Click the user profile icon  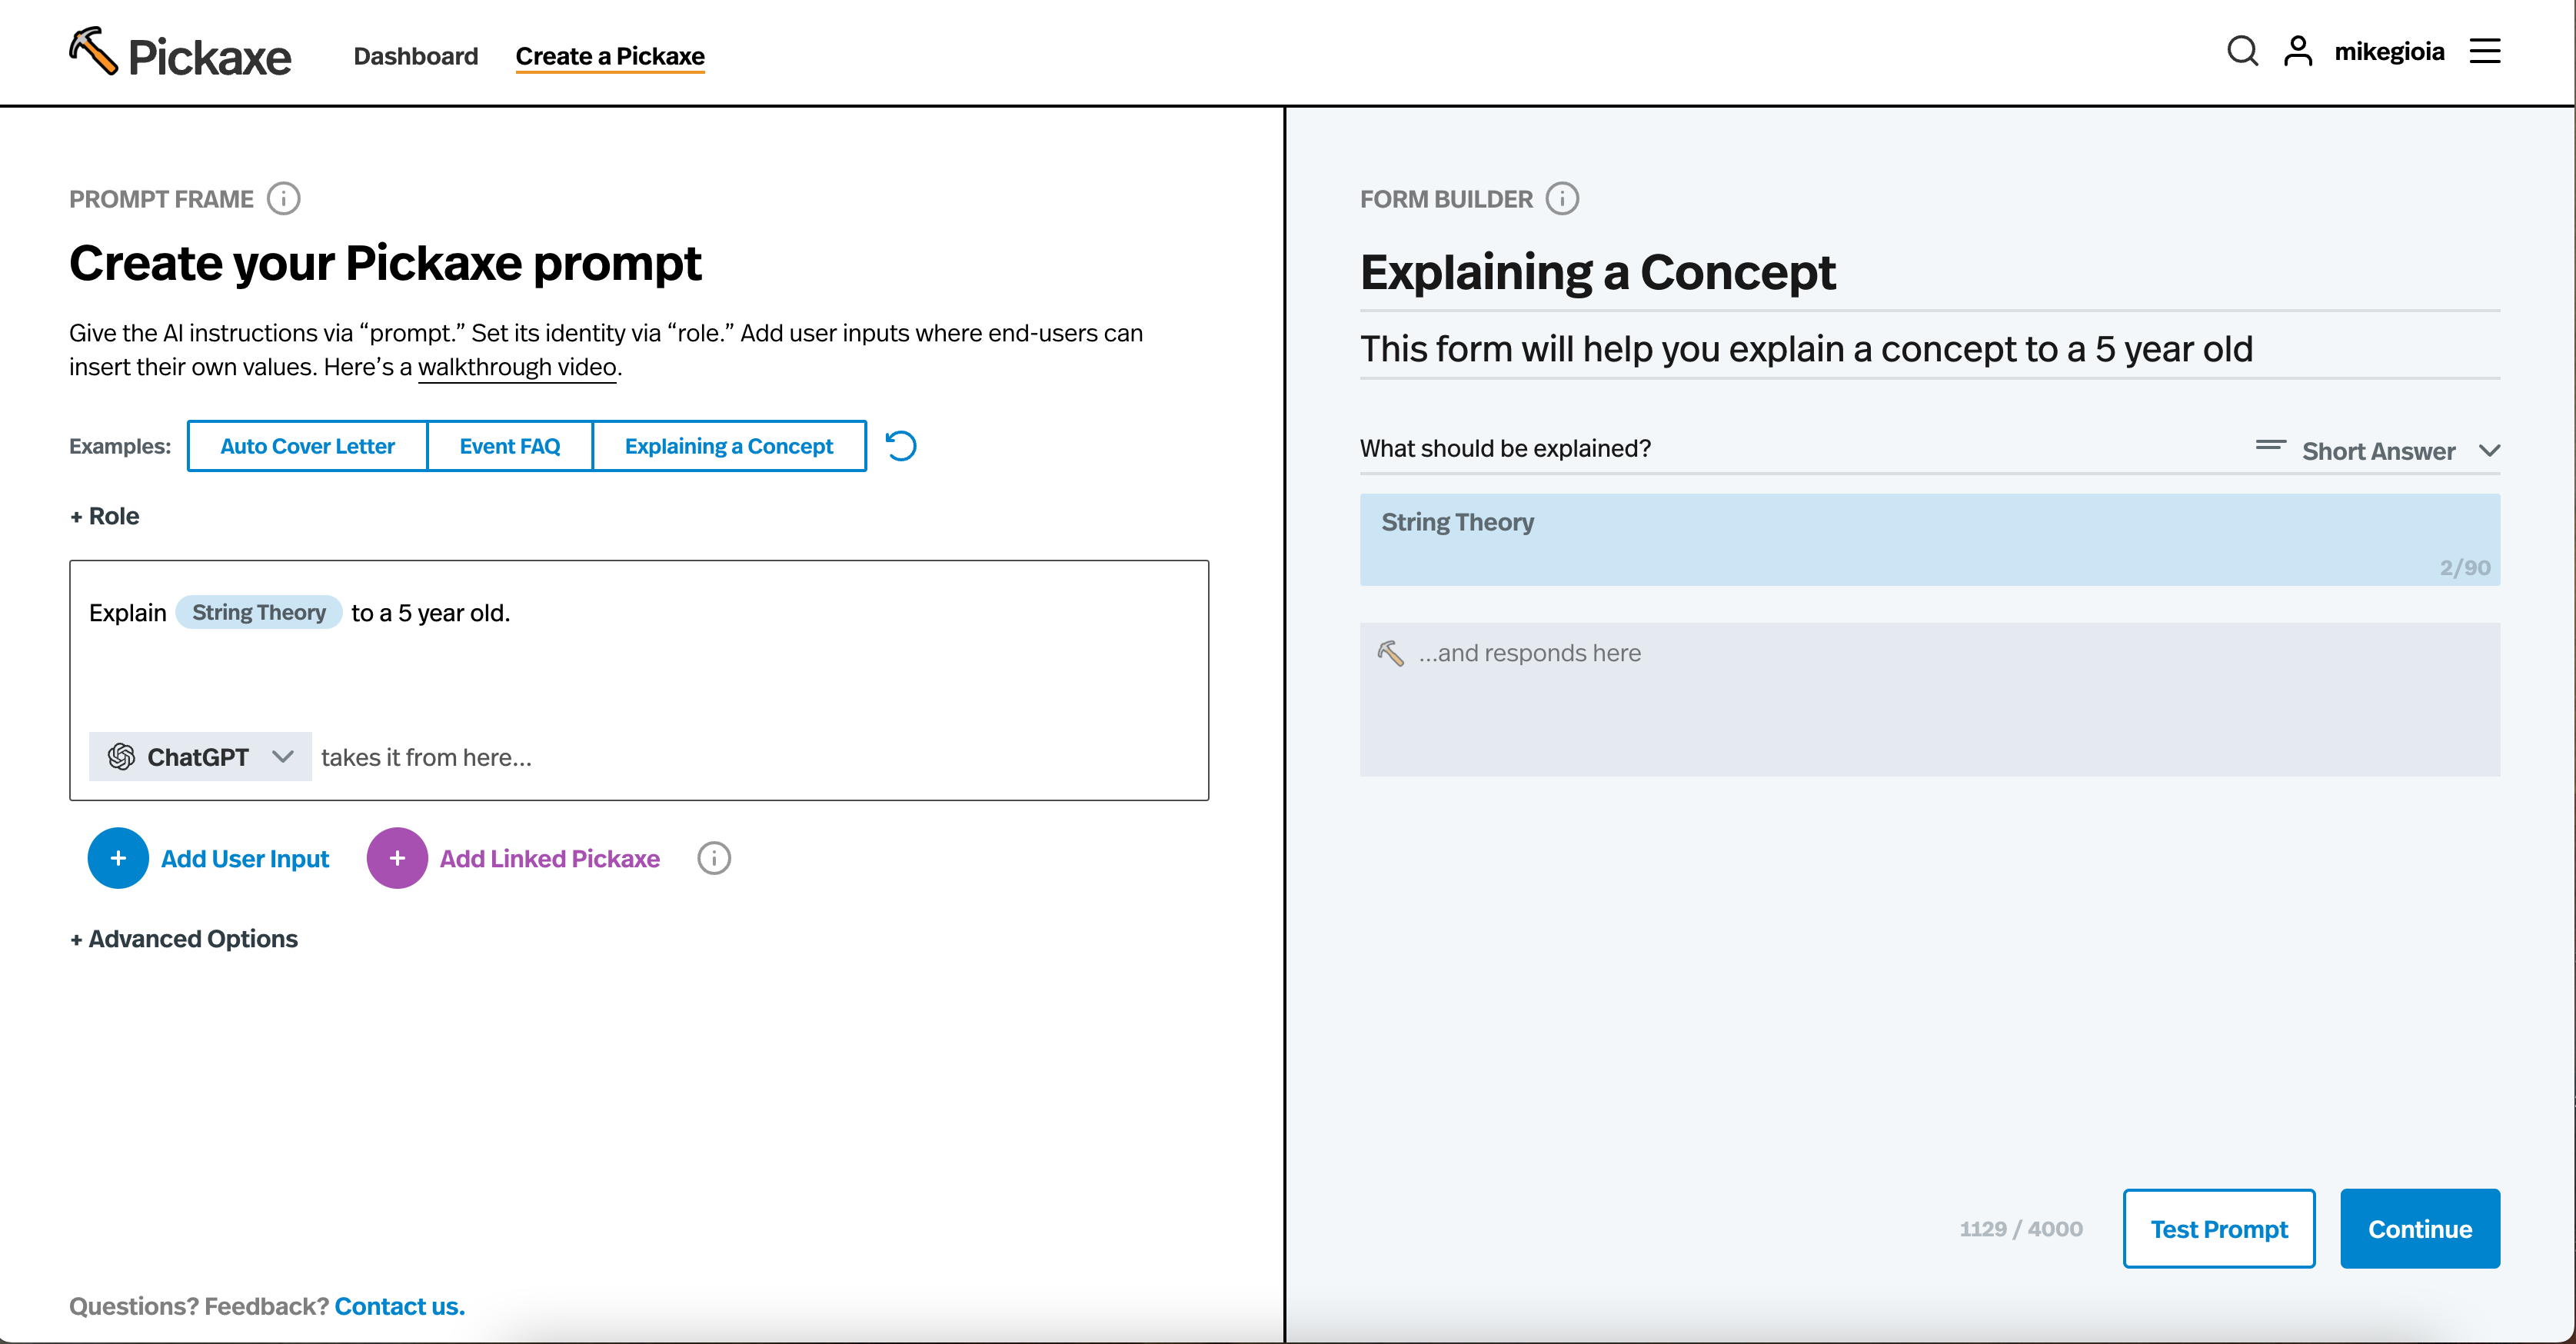[x=2298, y=51]
